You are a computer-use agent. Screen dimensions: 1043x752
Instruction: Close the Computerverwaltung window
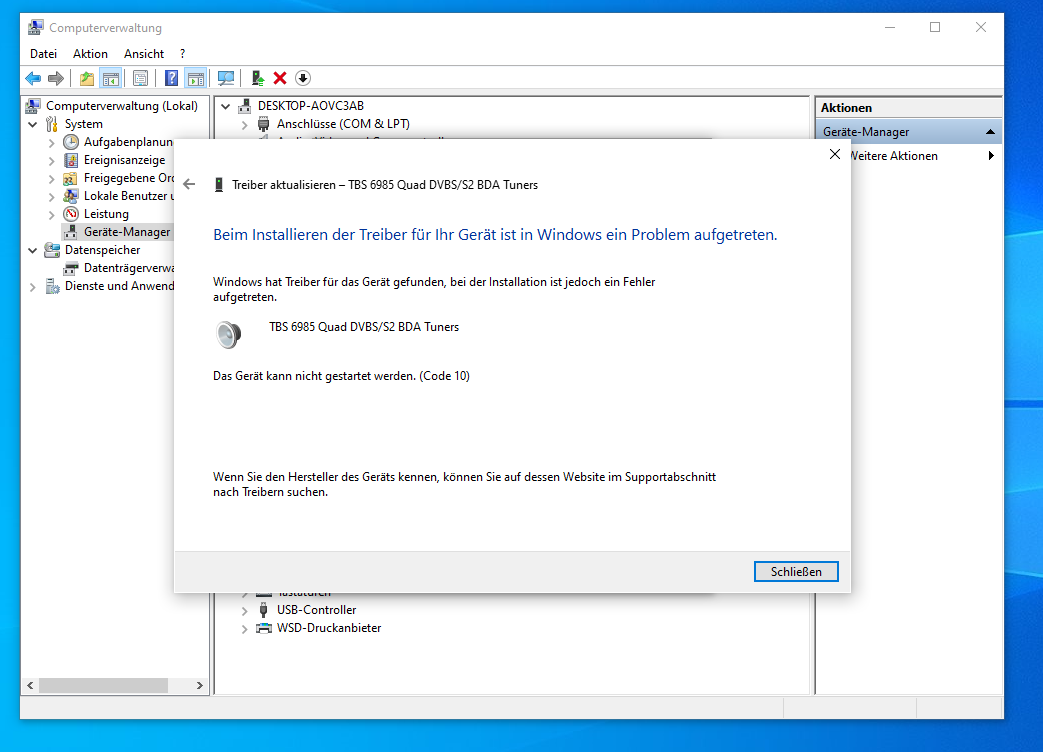coord(980,27)
